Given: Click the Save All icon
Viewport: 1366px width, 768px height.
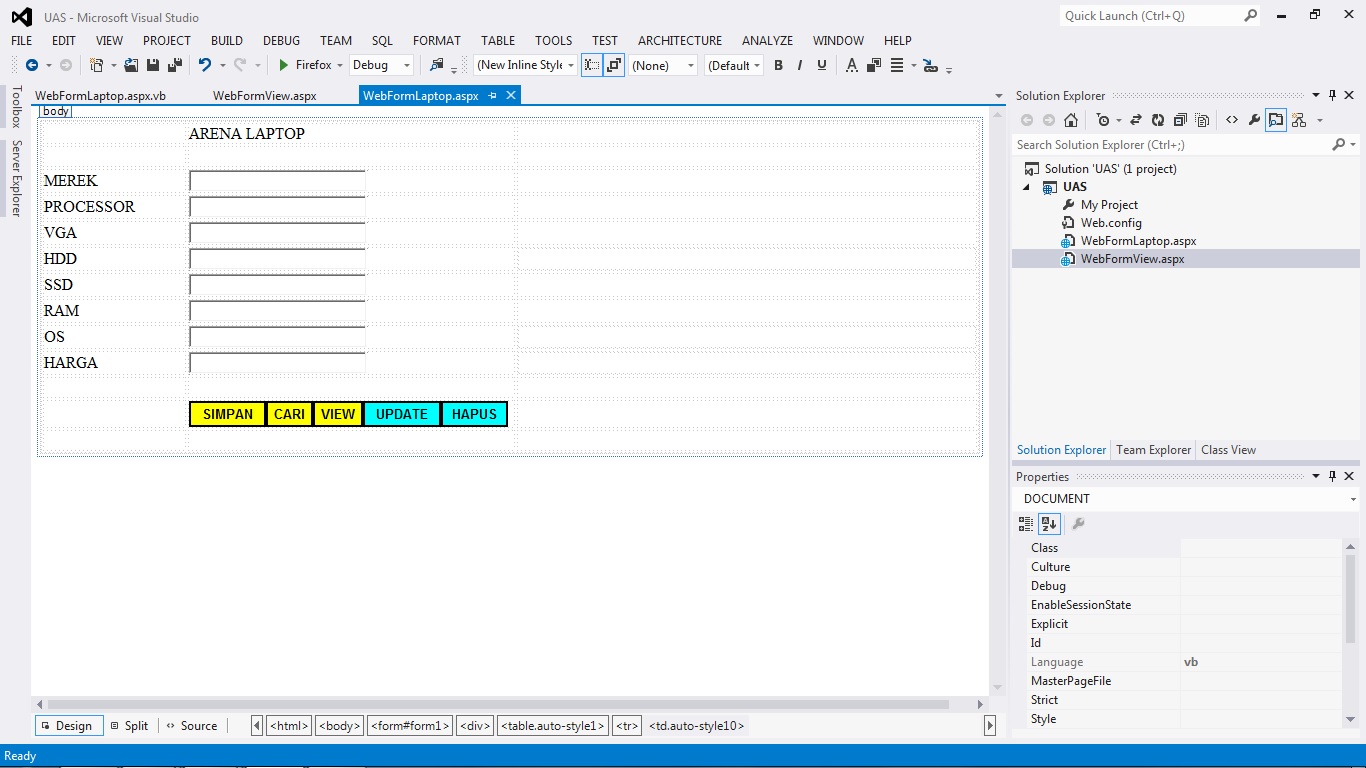Looking at the screenshot, I should point(174,64).
